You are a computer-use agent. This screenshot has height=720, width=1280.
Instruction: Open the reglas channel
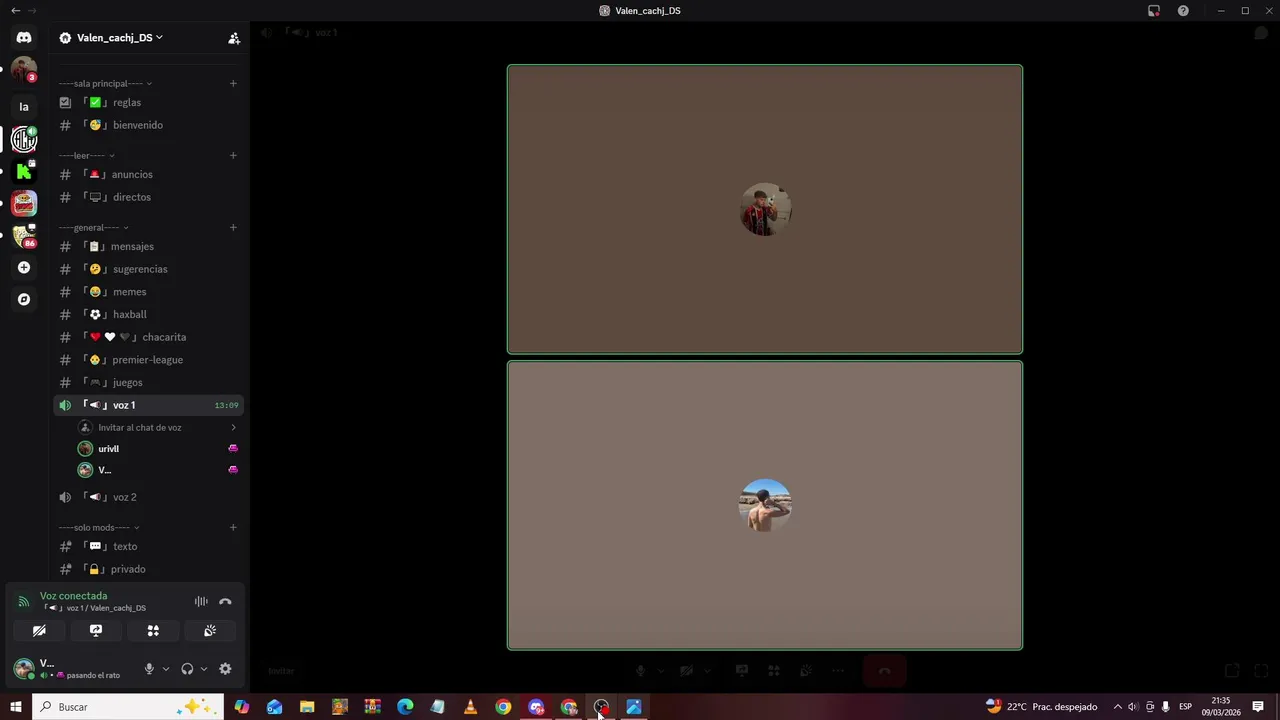(x=148, y=102)
